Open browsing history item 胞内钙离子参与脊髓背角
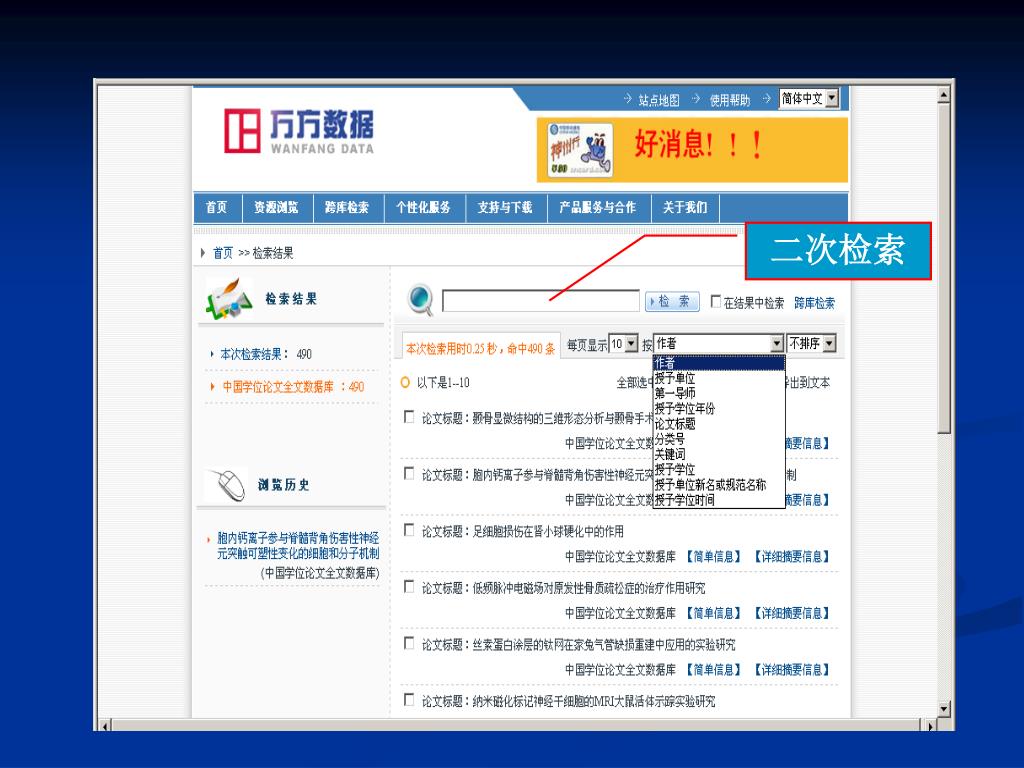The height and width of the screenshot is (768, 1024). click(298, 545)
